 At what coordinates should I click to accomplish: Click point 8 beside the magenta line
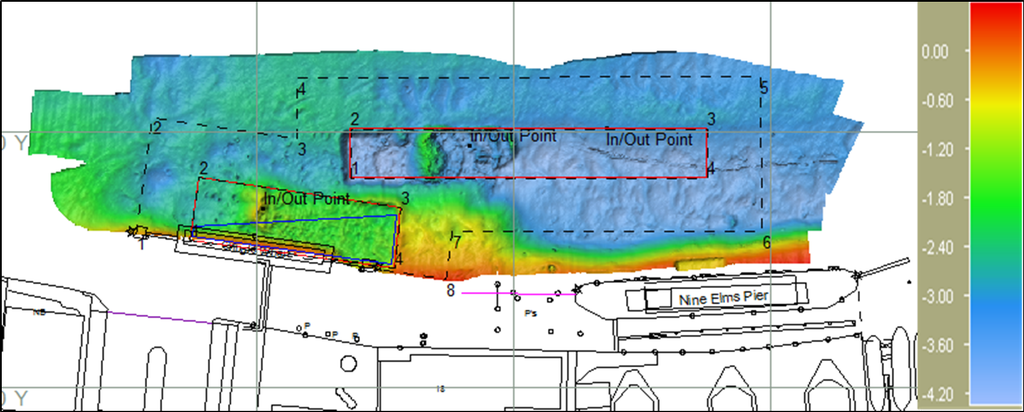click(x=451, y=290)
